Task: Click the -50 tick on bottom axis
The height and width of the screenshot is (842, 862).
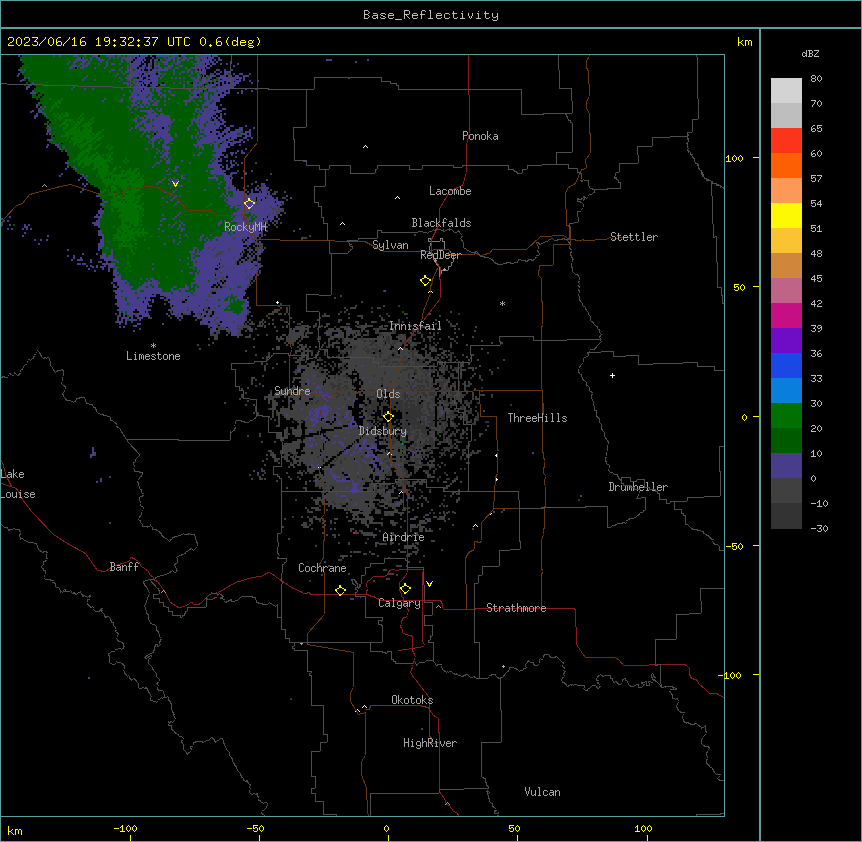Action: click(255, 828)
